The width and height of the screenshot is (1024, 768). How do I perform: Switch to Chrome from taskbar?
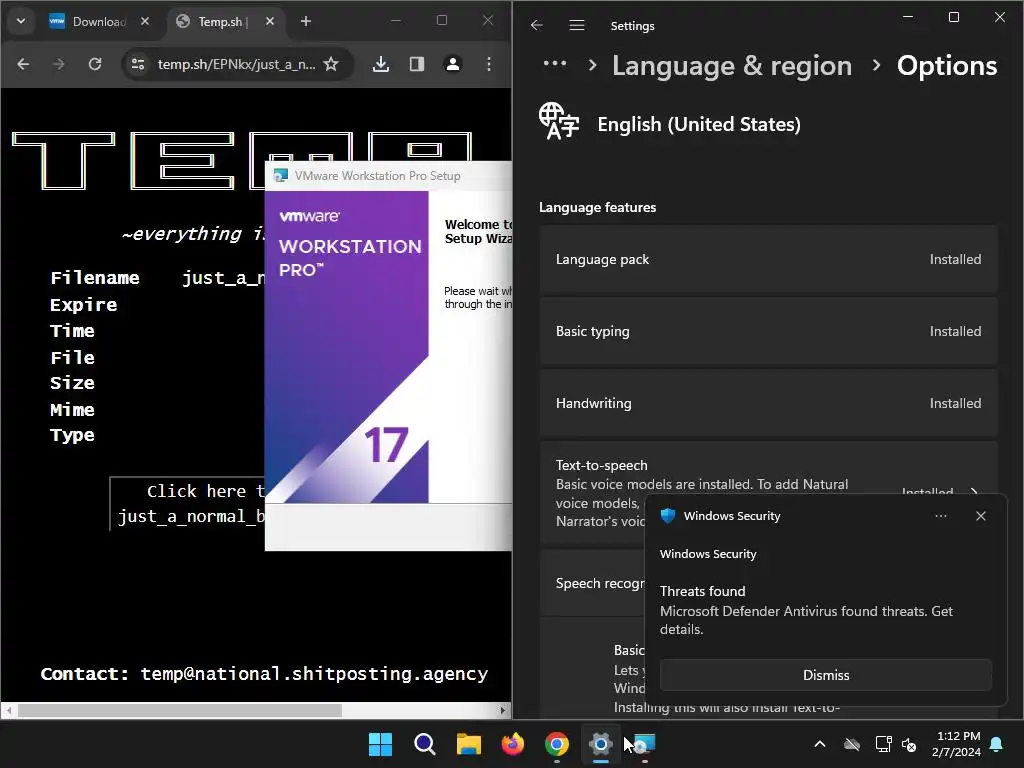click(x=556, y=744)
